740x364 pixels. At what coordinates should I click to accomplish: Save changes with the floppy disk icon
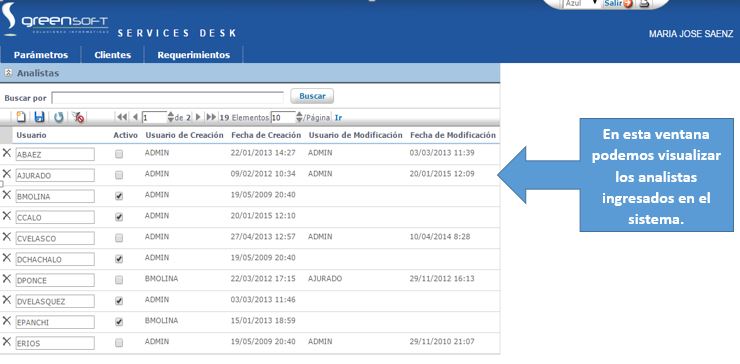coord(40,117)
